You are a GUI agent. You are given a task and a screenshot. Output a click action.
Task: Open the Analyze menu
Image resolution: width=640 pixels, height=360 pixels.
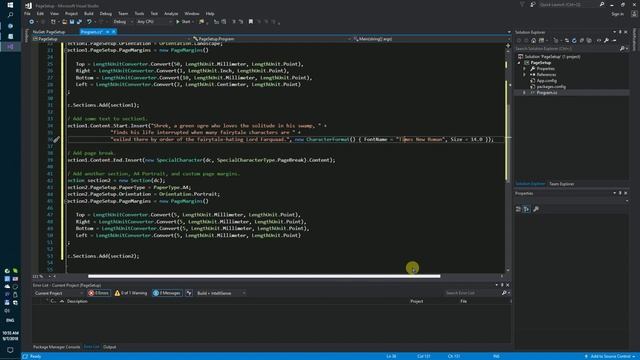(x=171, y=13)
